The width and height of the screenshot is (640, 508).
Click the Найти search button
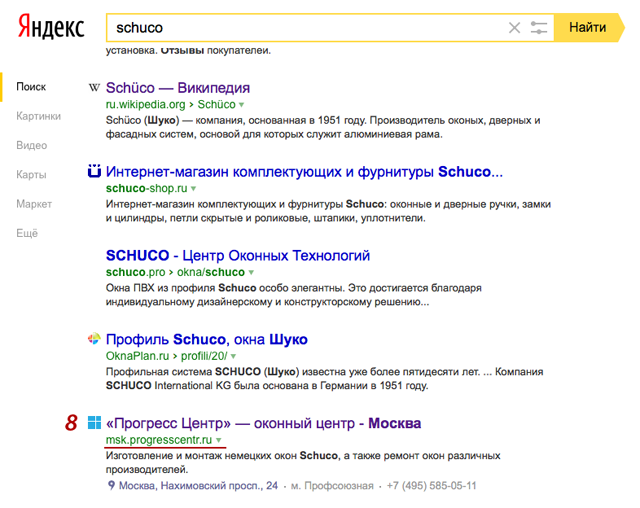588,28
